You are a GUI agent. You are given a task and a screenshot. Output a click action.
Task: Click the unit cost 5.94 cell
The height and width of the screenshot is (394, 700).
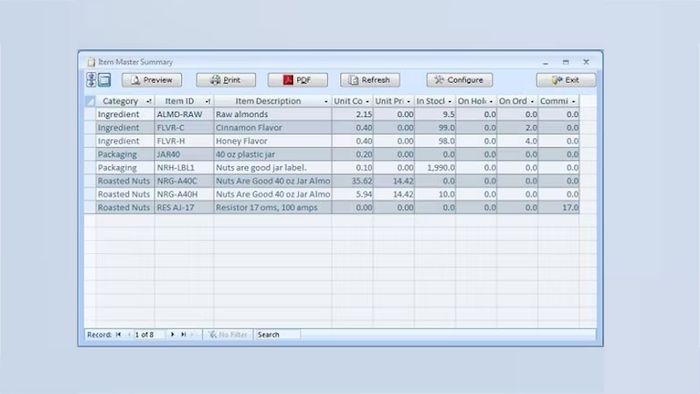coord(353,194)
